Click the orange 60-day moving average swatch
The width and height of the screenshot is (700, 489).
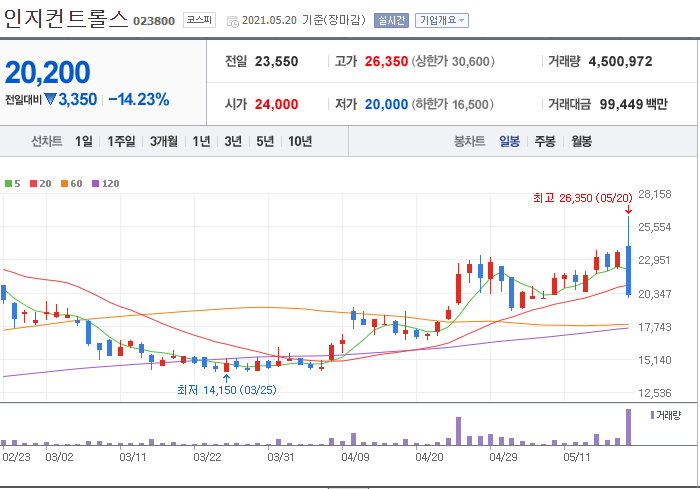pos(64,184)
